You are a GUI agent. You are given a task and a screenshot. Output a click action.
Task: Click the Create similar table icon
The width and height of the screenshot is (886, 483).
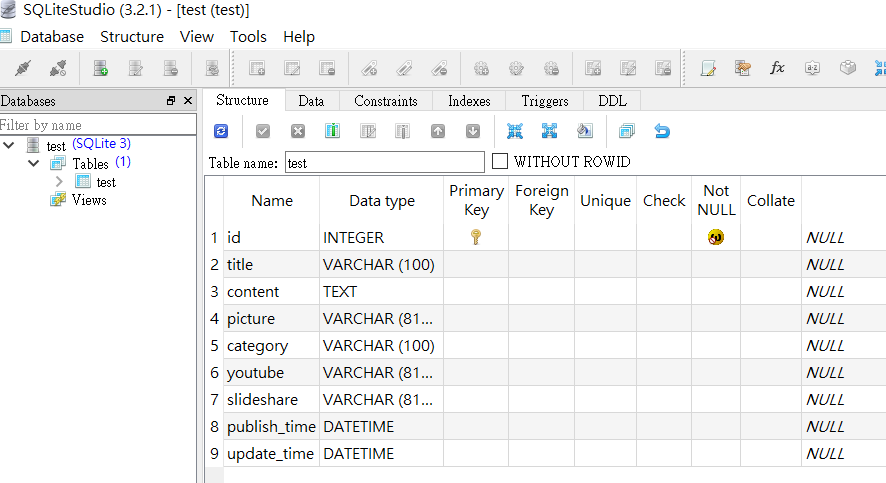[x=627, y=131]
